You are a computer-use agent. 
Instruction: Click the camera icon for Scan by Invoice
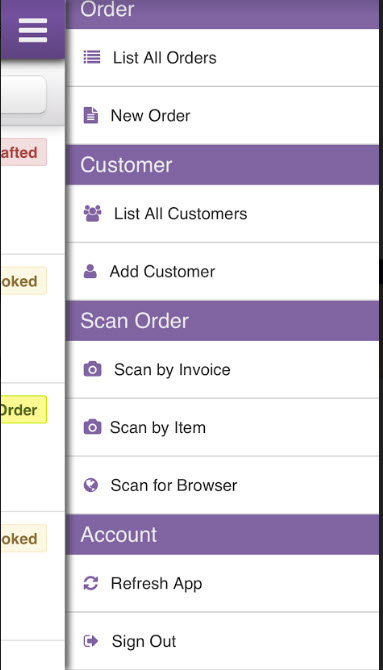click(92, 369)
